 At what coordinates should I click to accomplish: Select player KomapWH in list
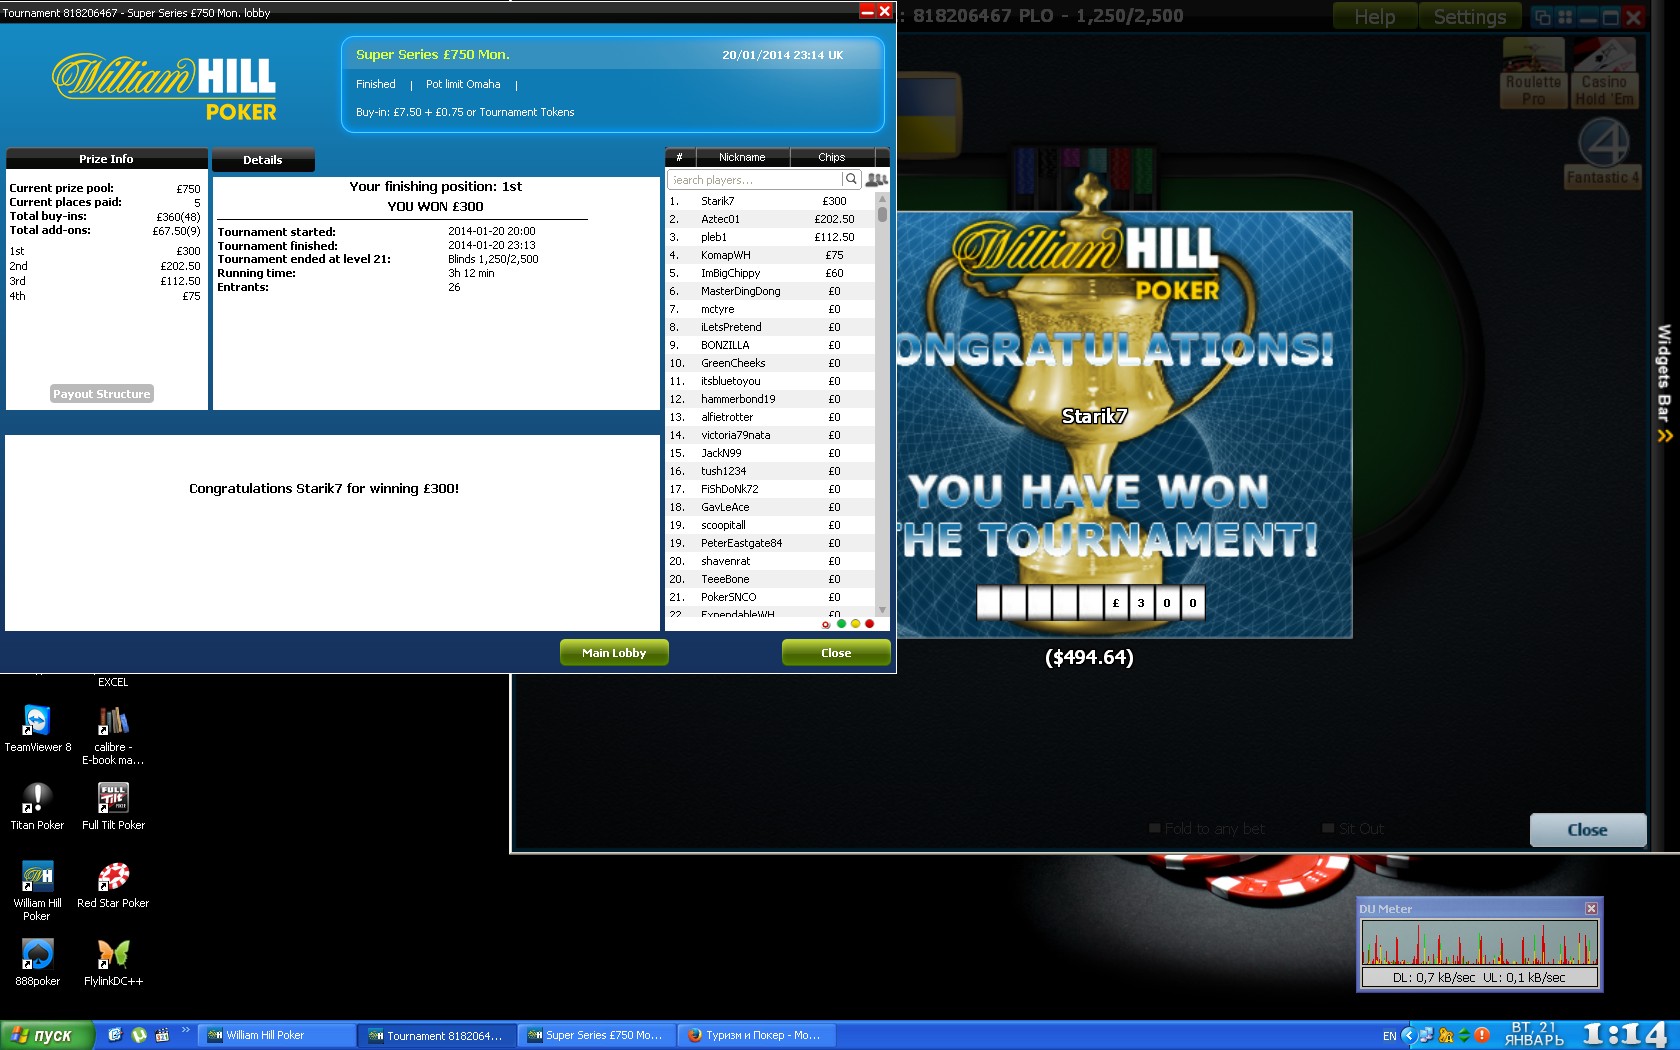click(x=770, y=255)
